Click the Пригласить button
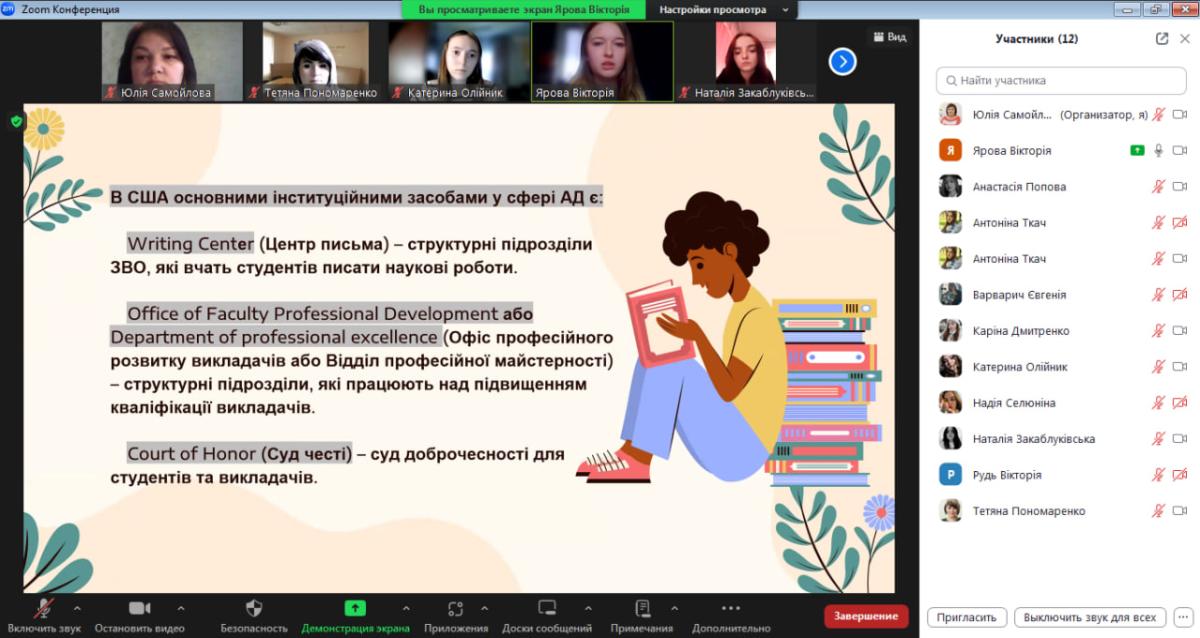The image size is (1200, 638). [967, 617]
